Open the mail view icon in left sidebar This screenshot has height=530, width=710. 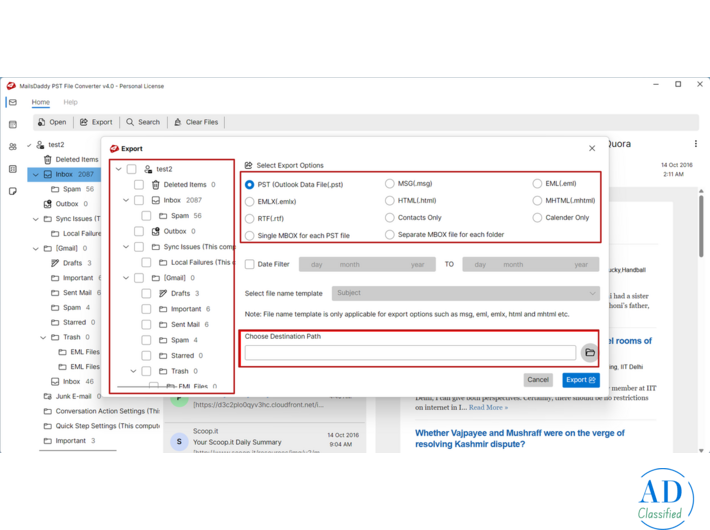tap(13, 102)
